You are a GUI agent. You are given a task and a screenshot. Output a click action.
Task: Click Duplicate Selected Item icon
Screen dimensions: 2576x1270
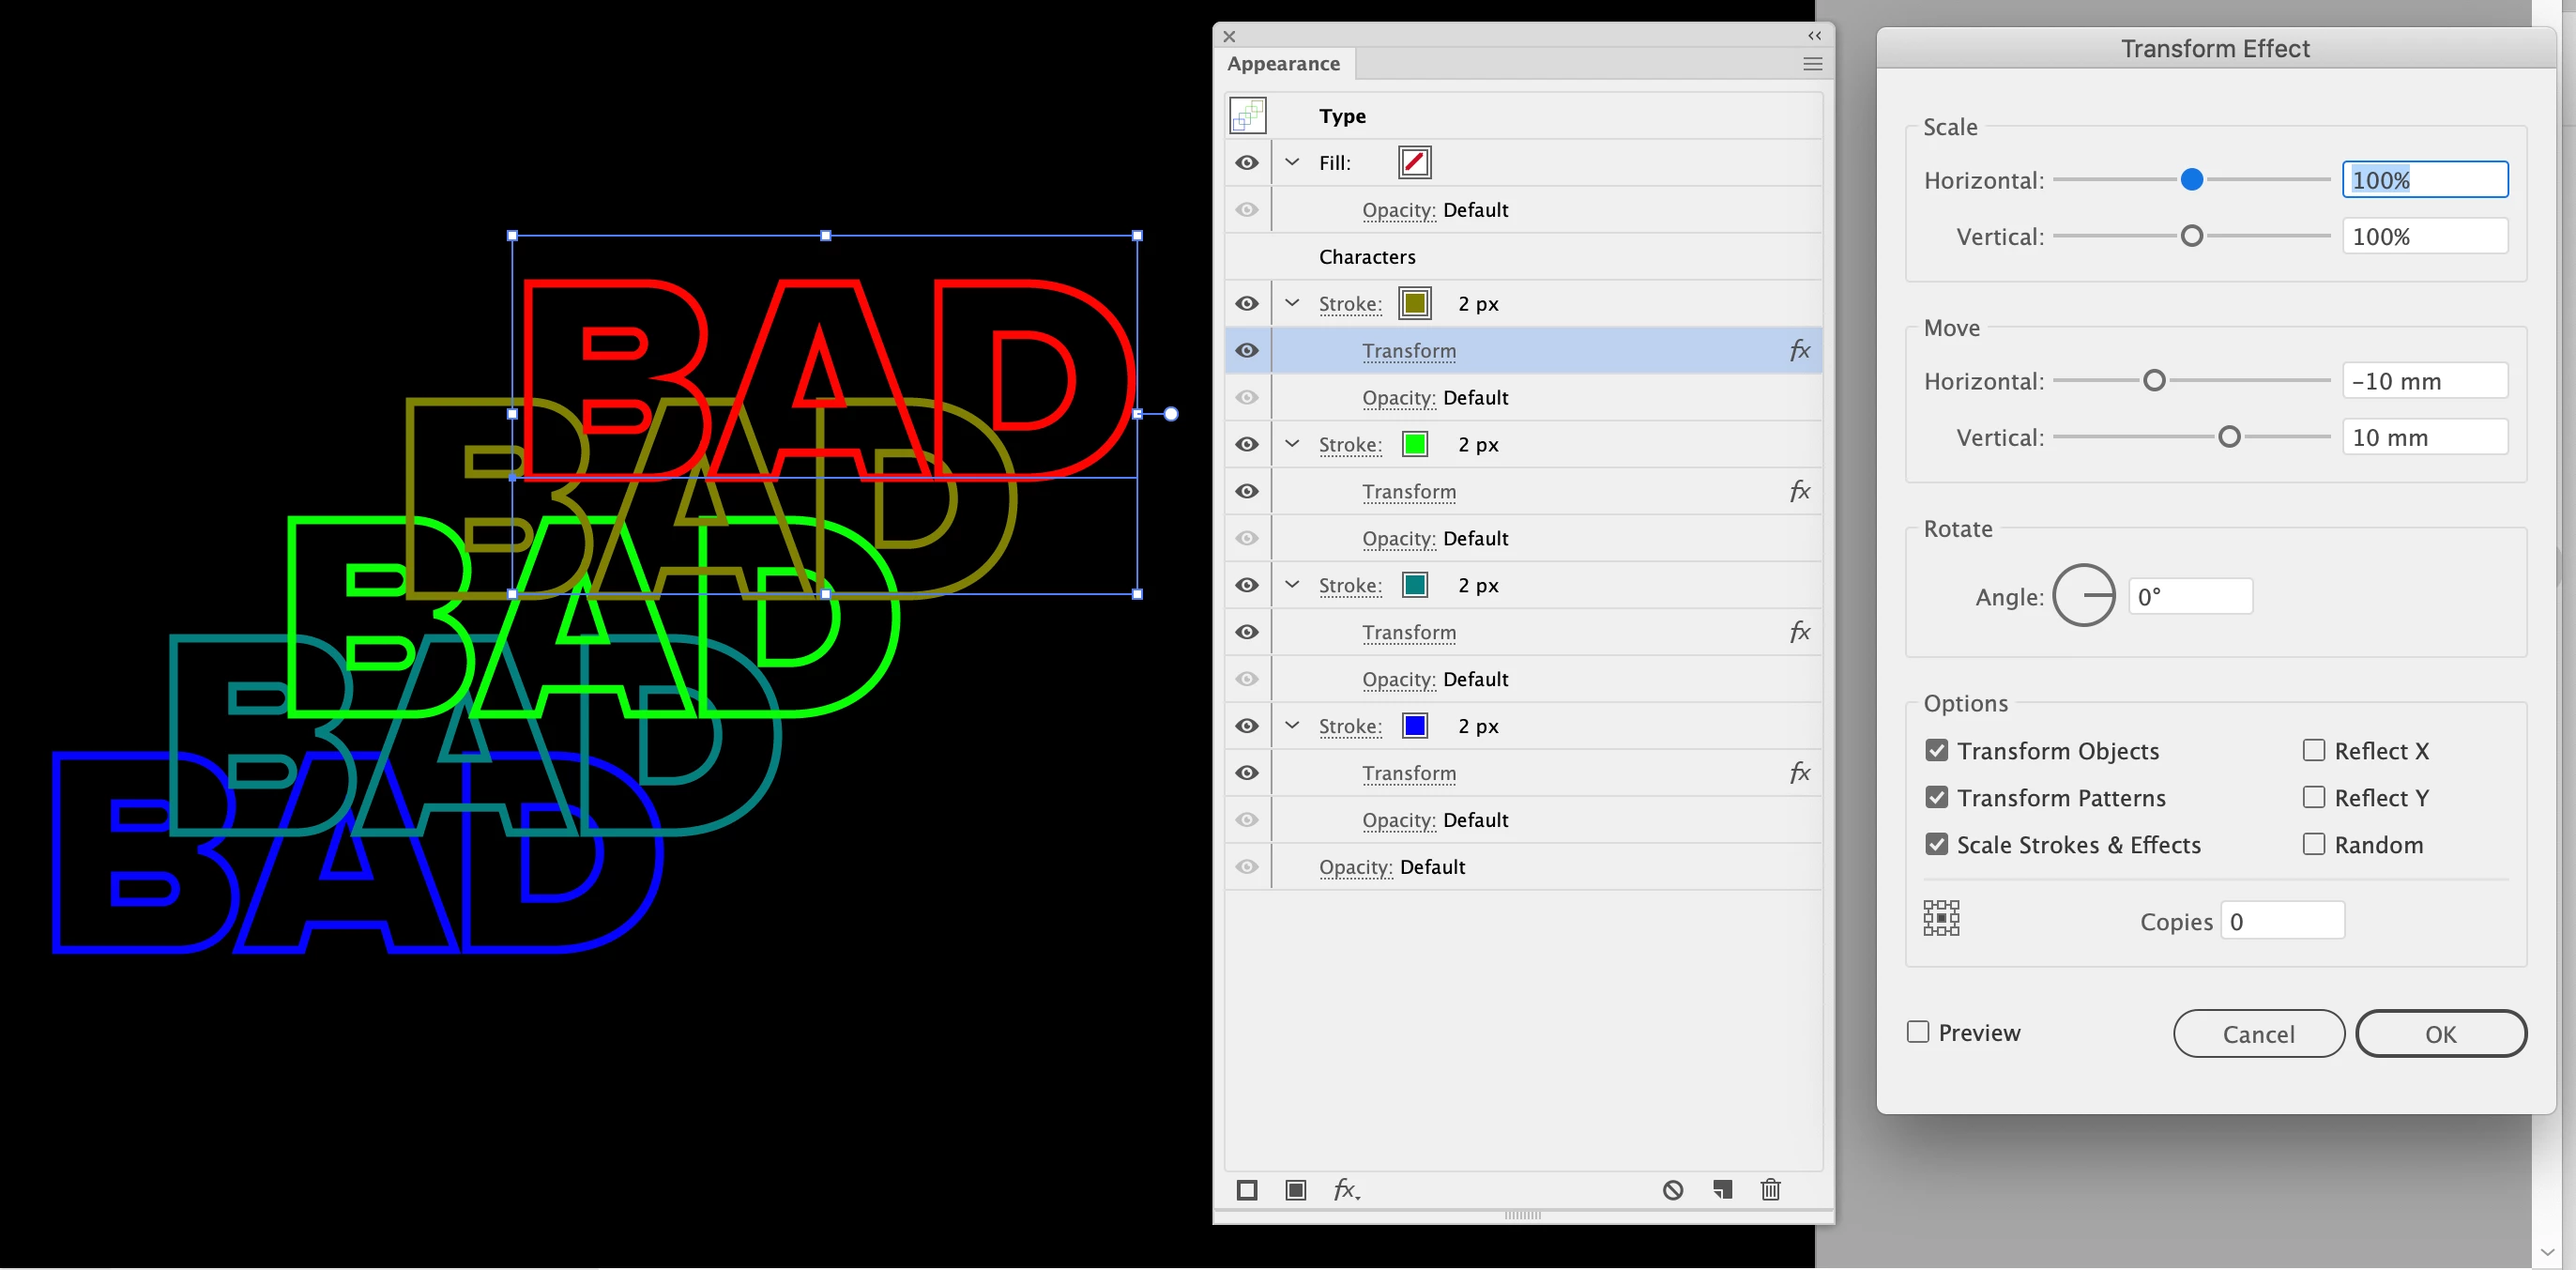click(x=1722, y=1190)
